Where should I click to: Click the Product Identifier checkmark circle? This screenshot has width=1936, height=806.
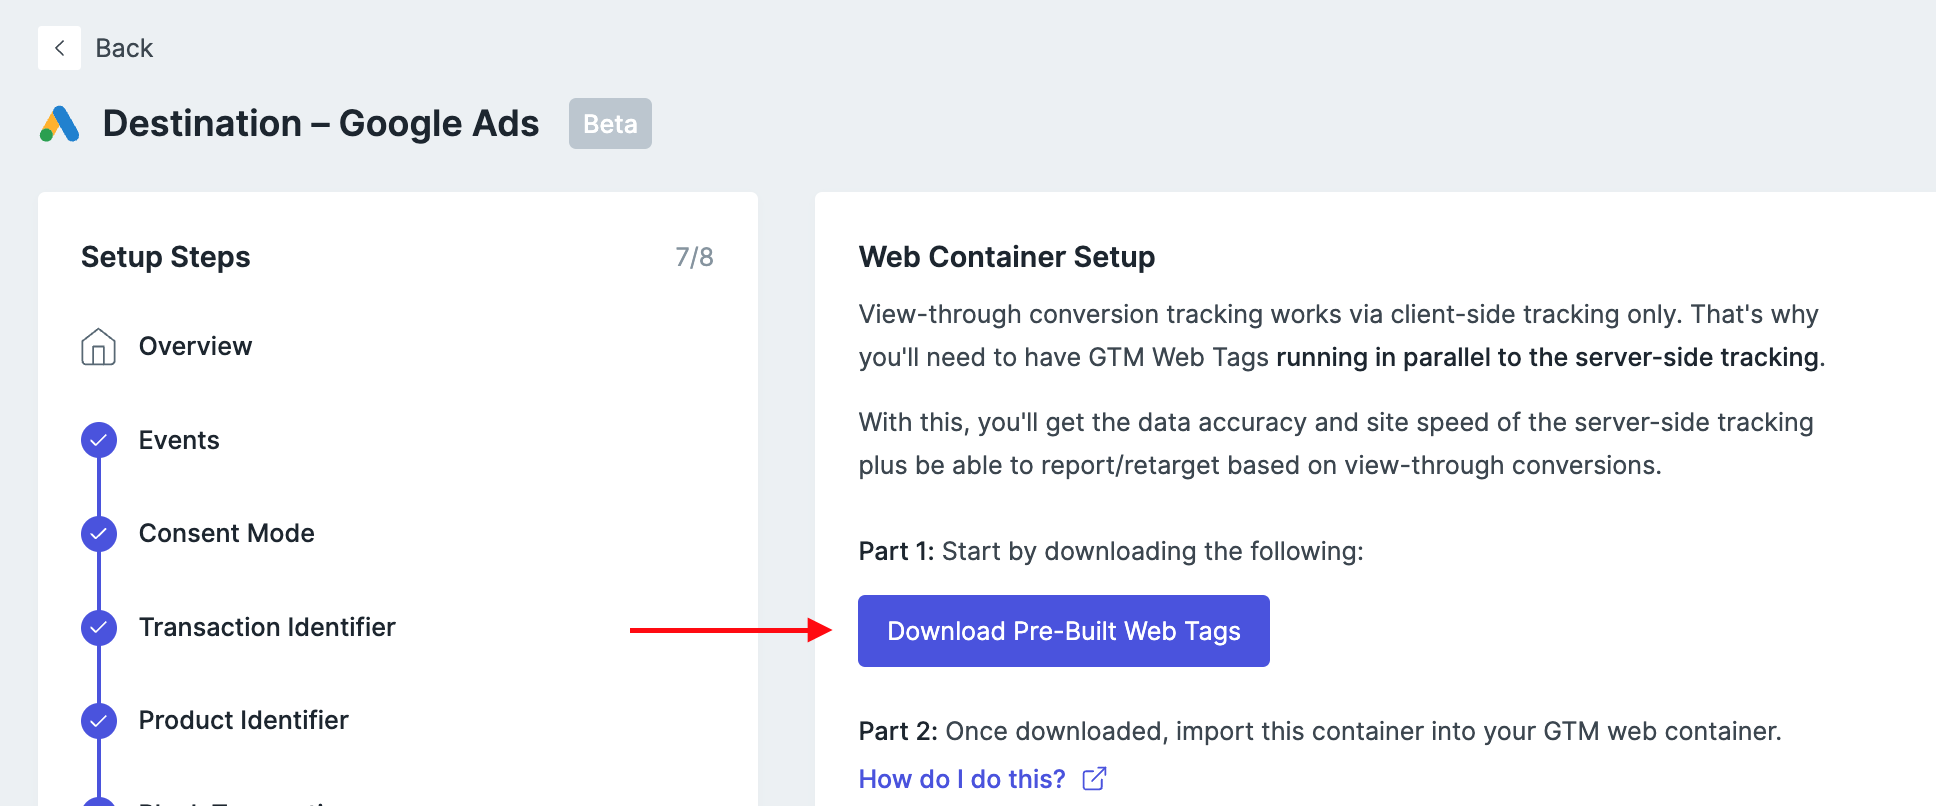(x=98, y=720)
